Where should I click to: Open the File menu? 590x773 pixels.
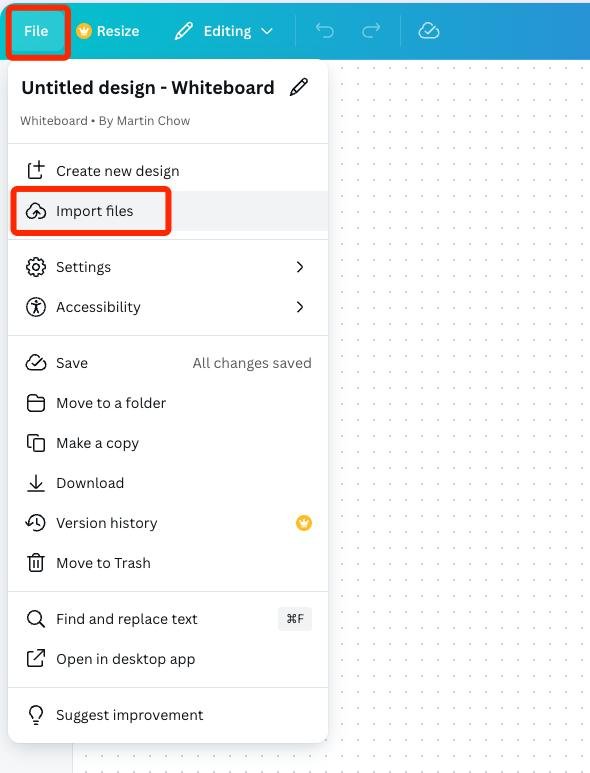point(36,31)
